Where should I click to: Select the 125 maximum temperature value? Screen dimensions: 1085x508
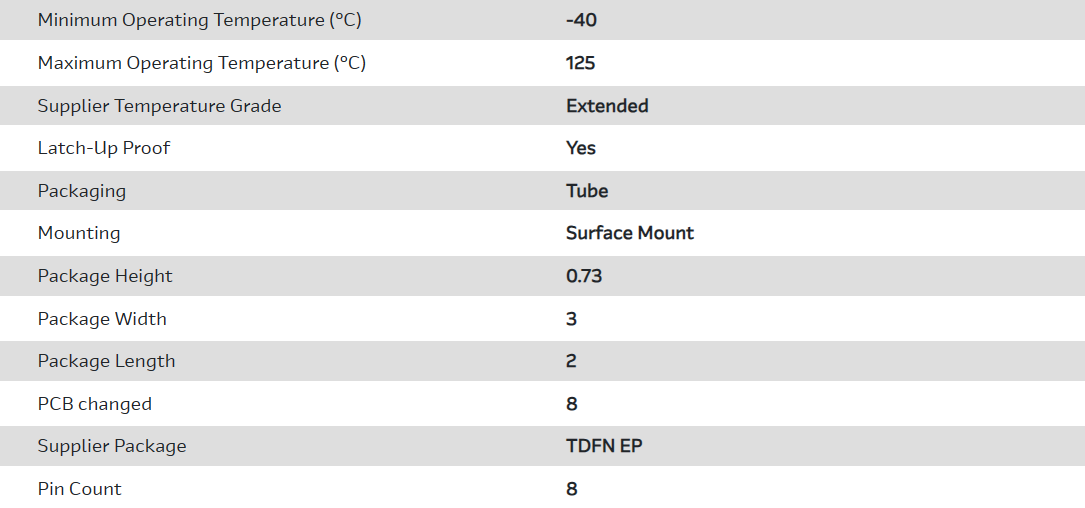(x=580, y=63)
